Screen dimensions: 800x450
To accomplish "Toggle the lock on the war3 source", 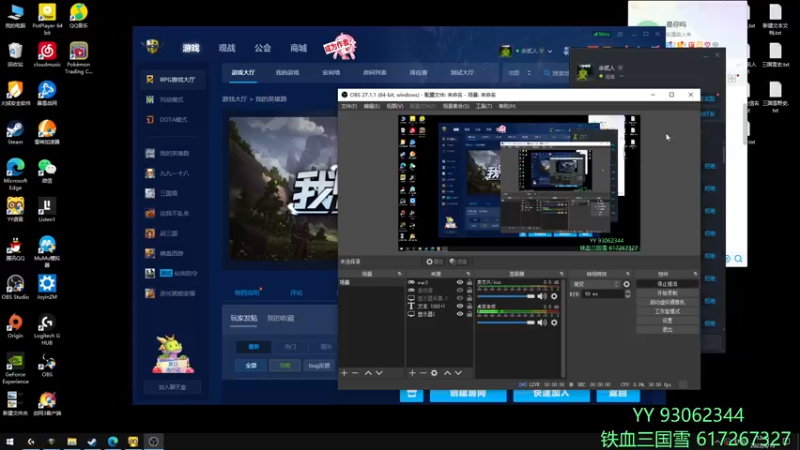I will coord(469,282).
